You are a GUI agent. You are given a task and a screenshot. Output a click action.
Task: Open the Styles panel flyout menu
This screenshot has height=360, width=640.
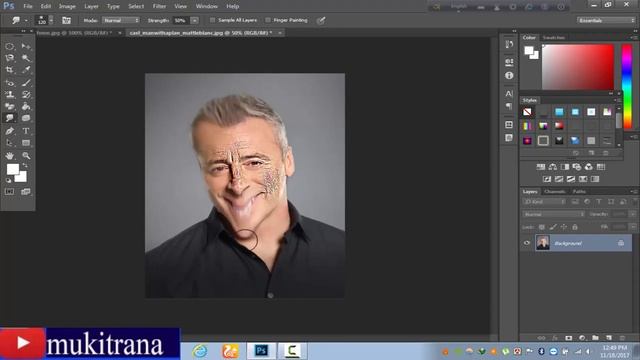coord(618,100)
